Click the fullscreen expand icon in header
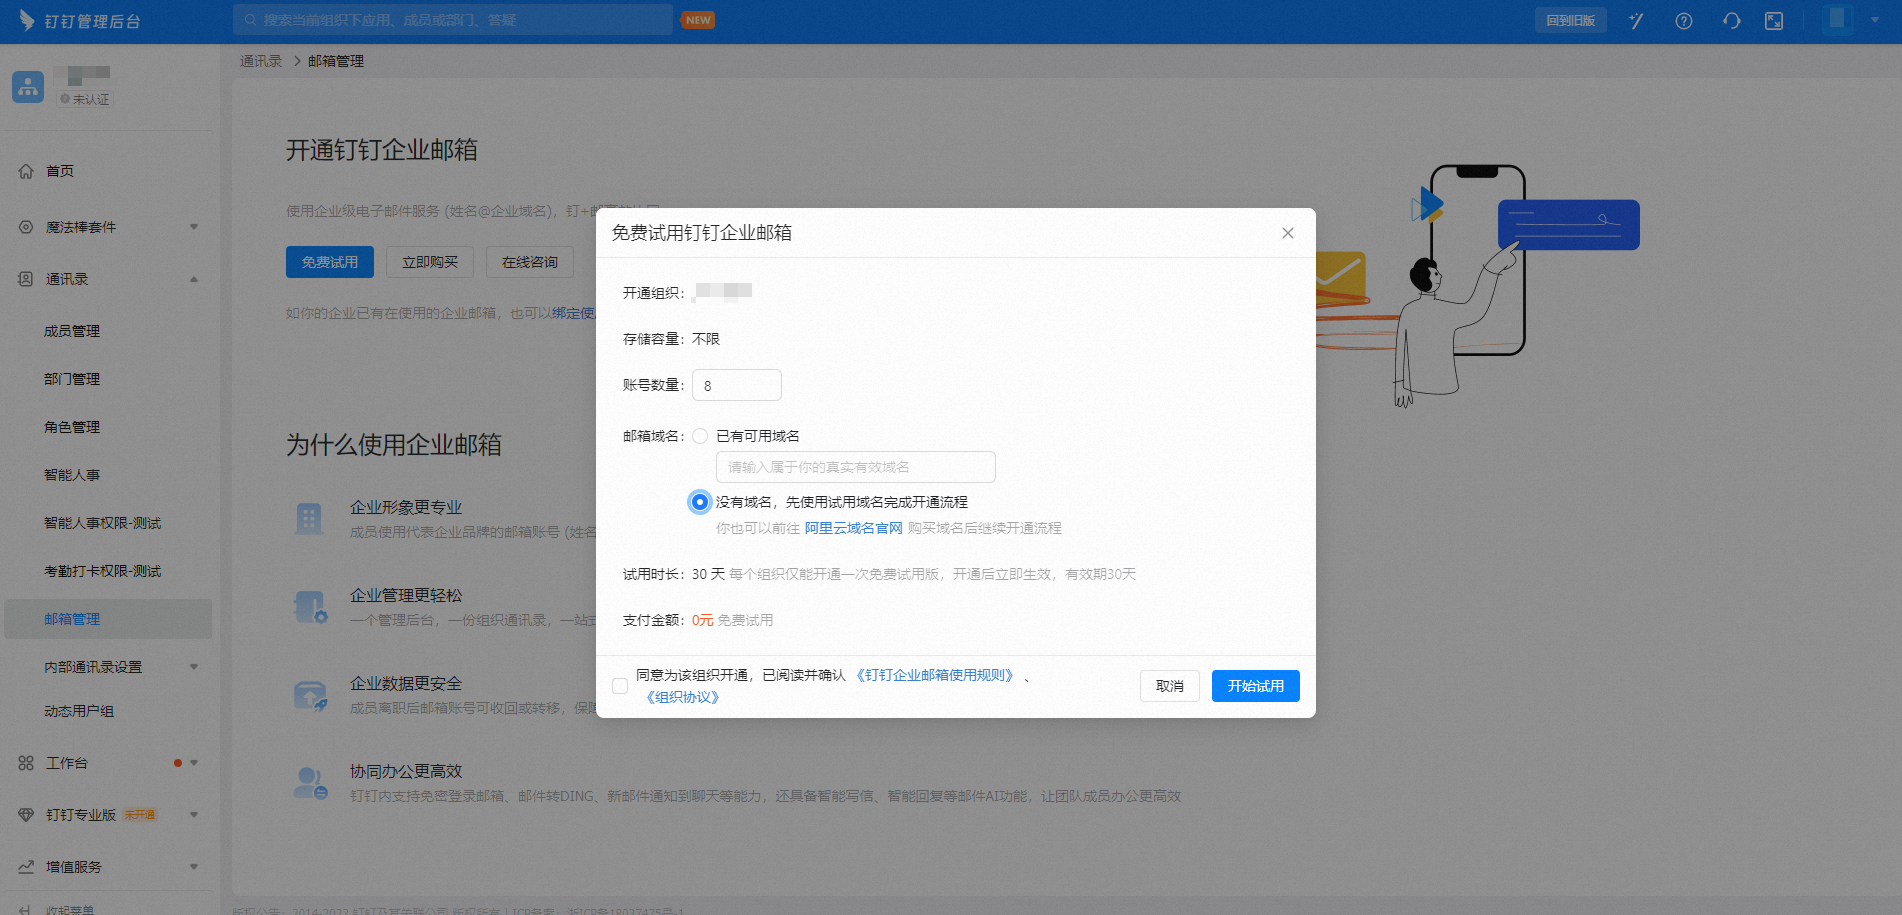The image size is (1902, 915). pos(1774,21)
